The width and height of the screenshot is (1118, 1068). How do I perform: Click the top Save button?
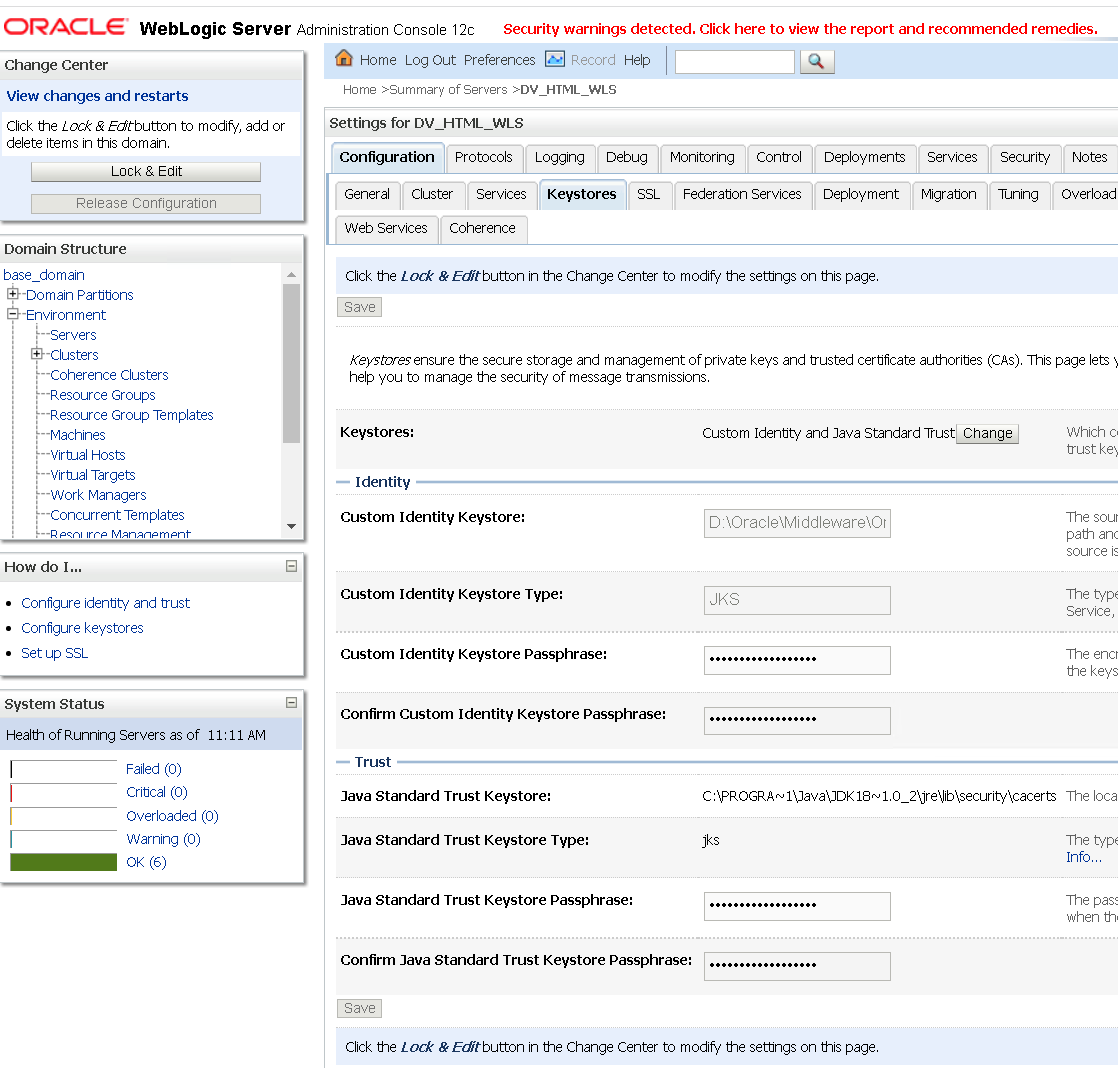click(359, 307)
